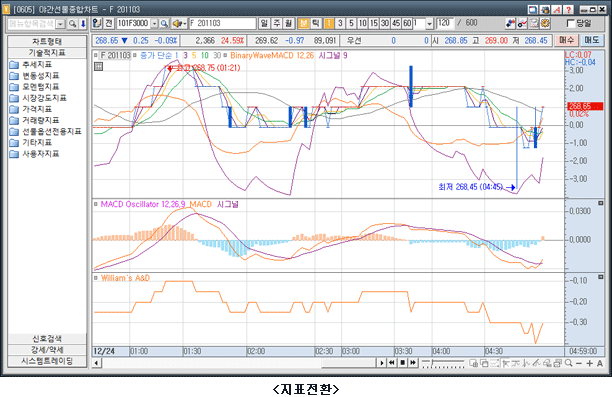Click the fast-forward playback icon
The width and height of the screenshot is (612, 397).
[413, 363]
